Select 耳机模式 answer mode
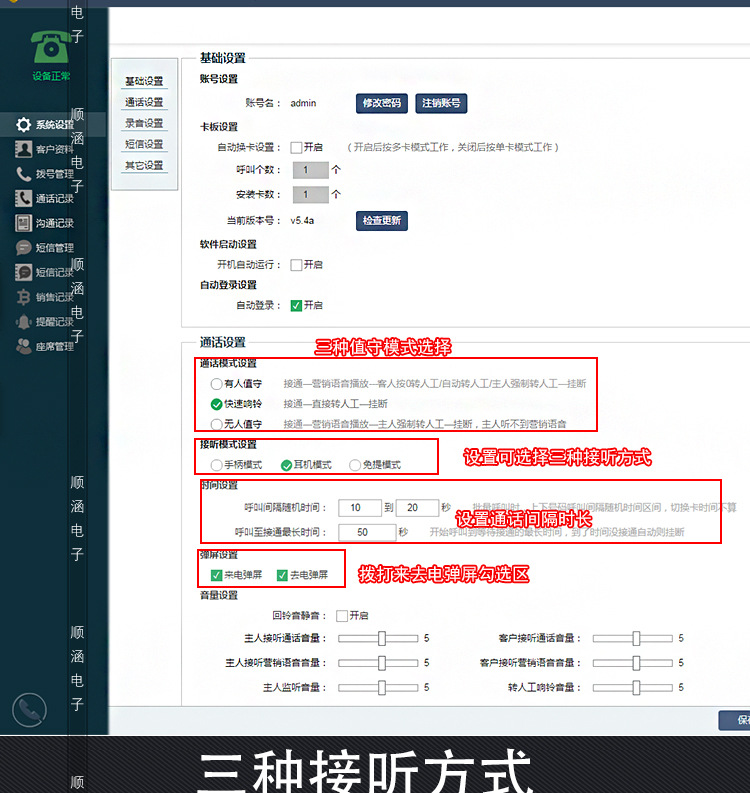Viewport: 750px width, 793px height. pyautogui.click(x=286, y=465)
